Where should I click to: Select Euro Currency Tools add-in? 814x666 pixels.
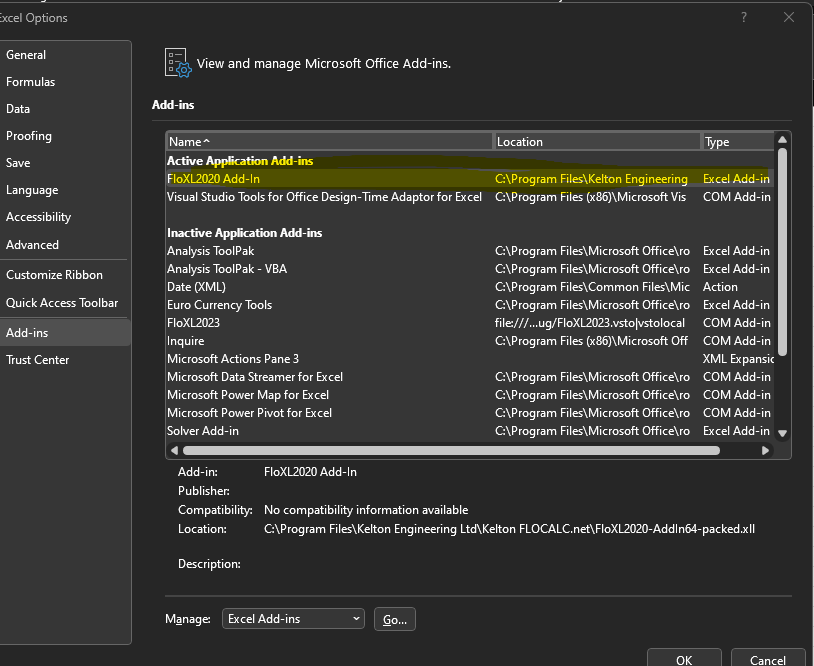tap(469, 305)
